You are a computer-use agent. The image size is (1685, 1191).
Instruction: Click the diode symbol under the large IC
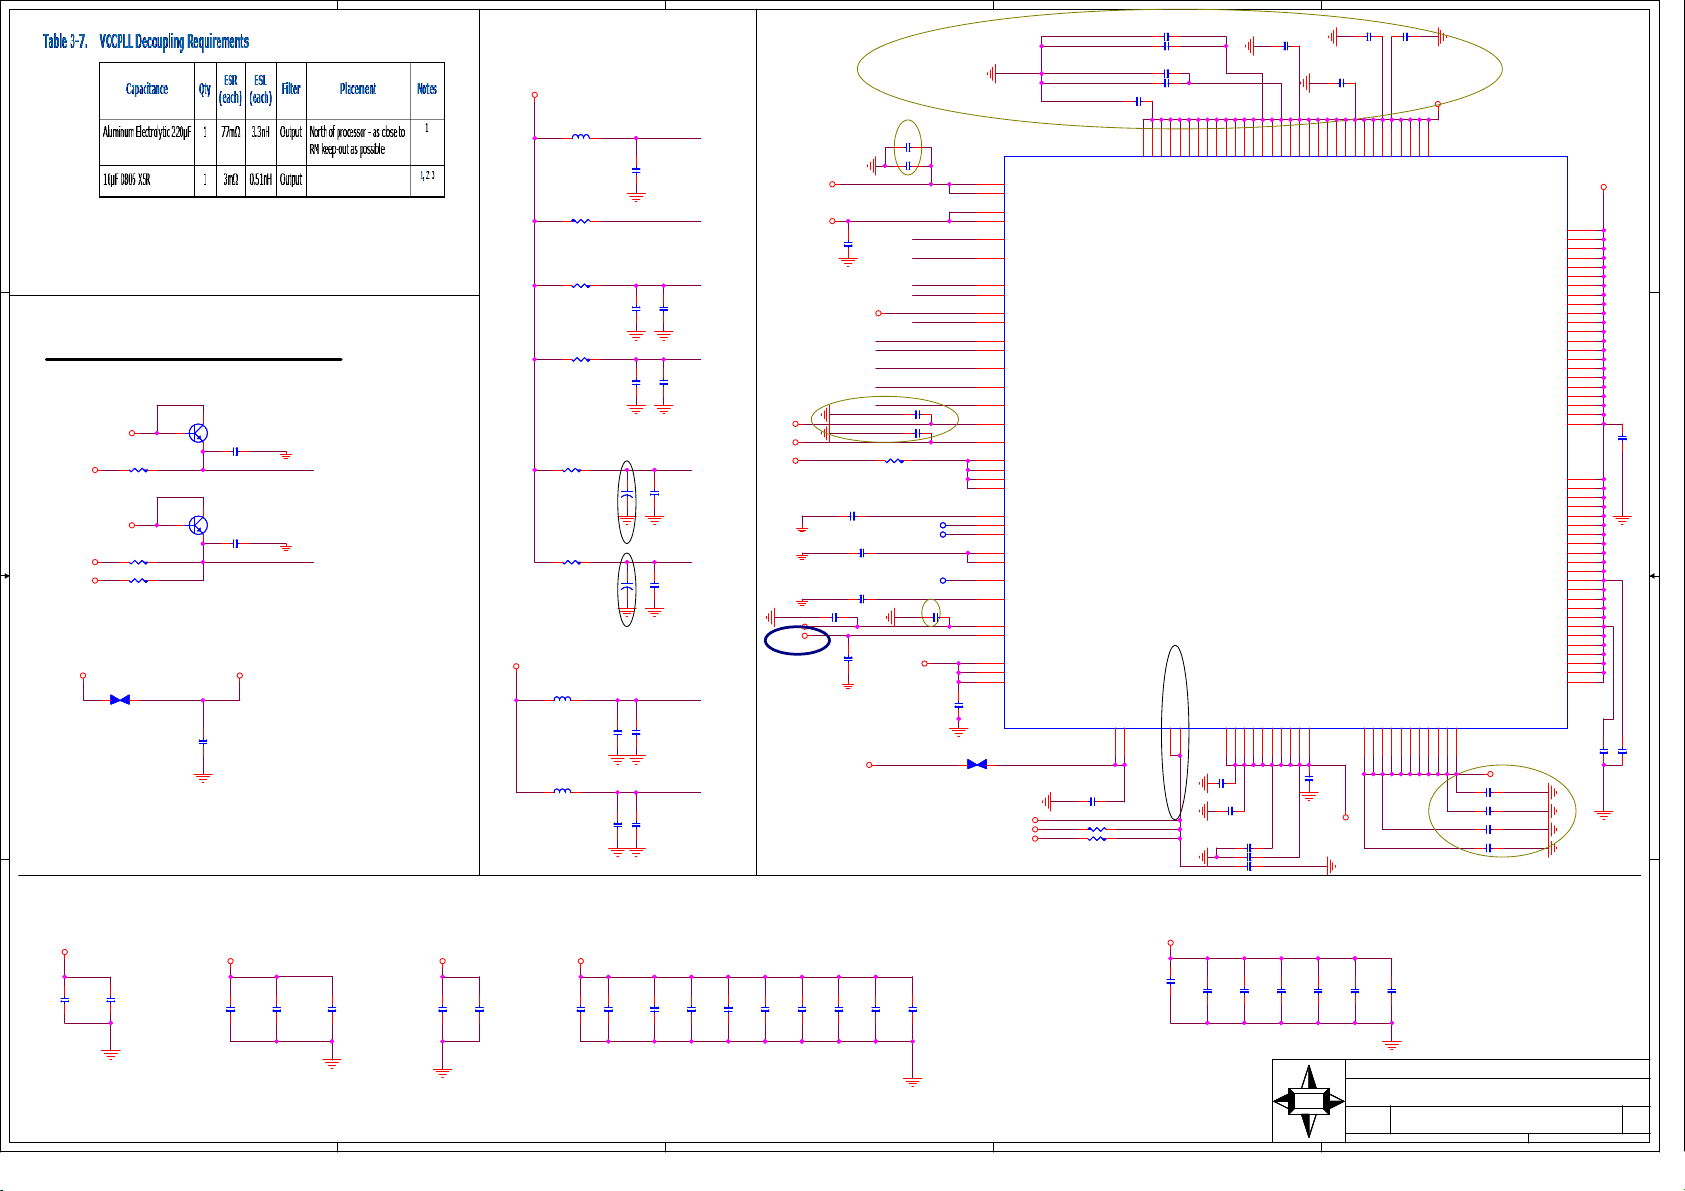977,764
